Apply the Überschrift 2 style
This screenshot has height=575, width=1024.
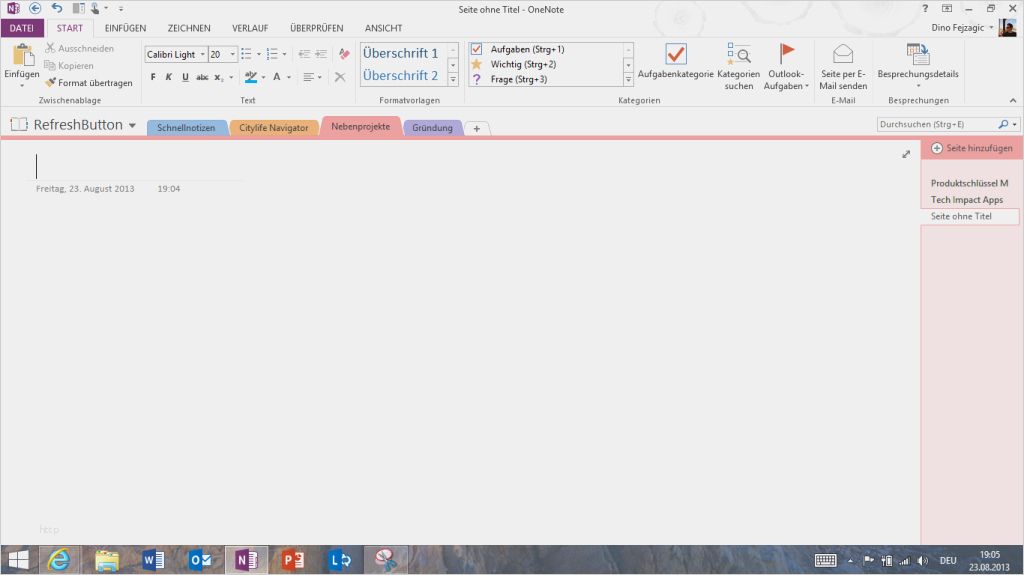pyautogui.click(x=401, y=75)
